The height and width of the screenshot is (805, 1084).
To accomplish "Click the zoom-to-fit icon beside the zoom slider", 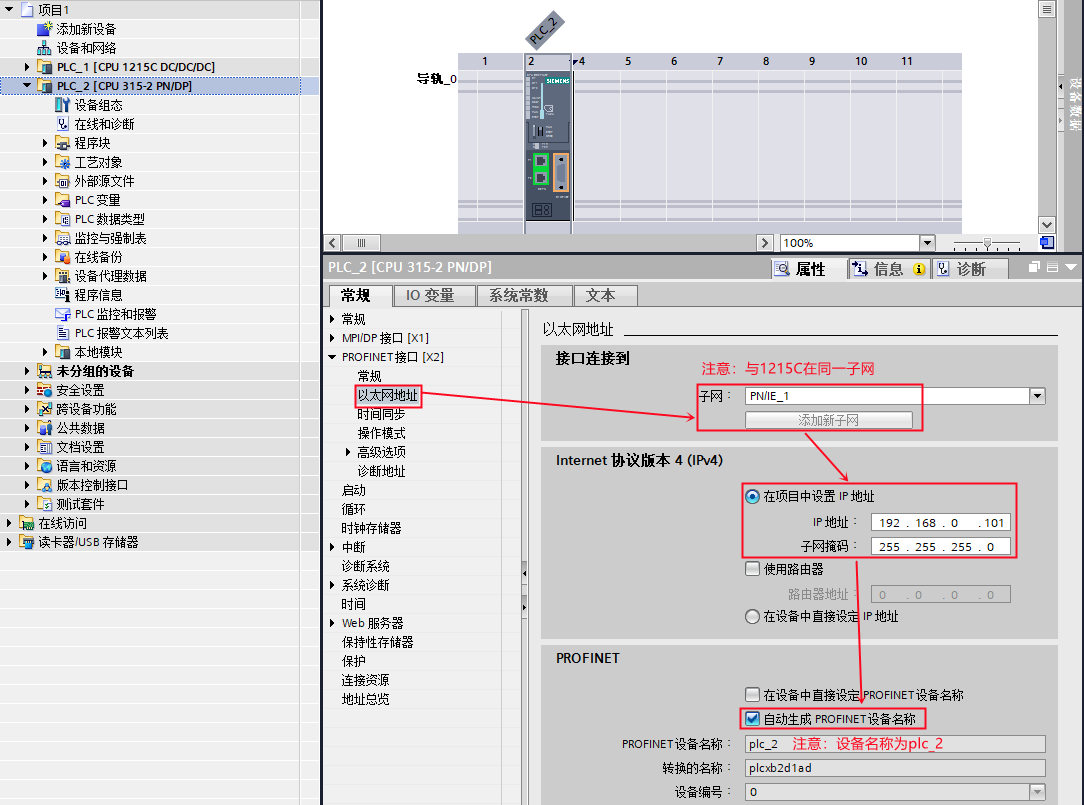I will tap(1047, 243).
